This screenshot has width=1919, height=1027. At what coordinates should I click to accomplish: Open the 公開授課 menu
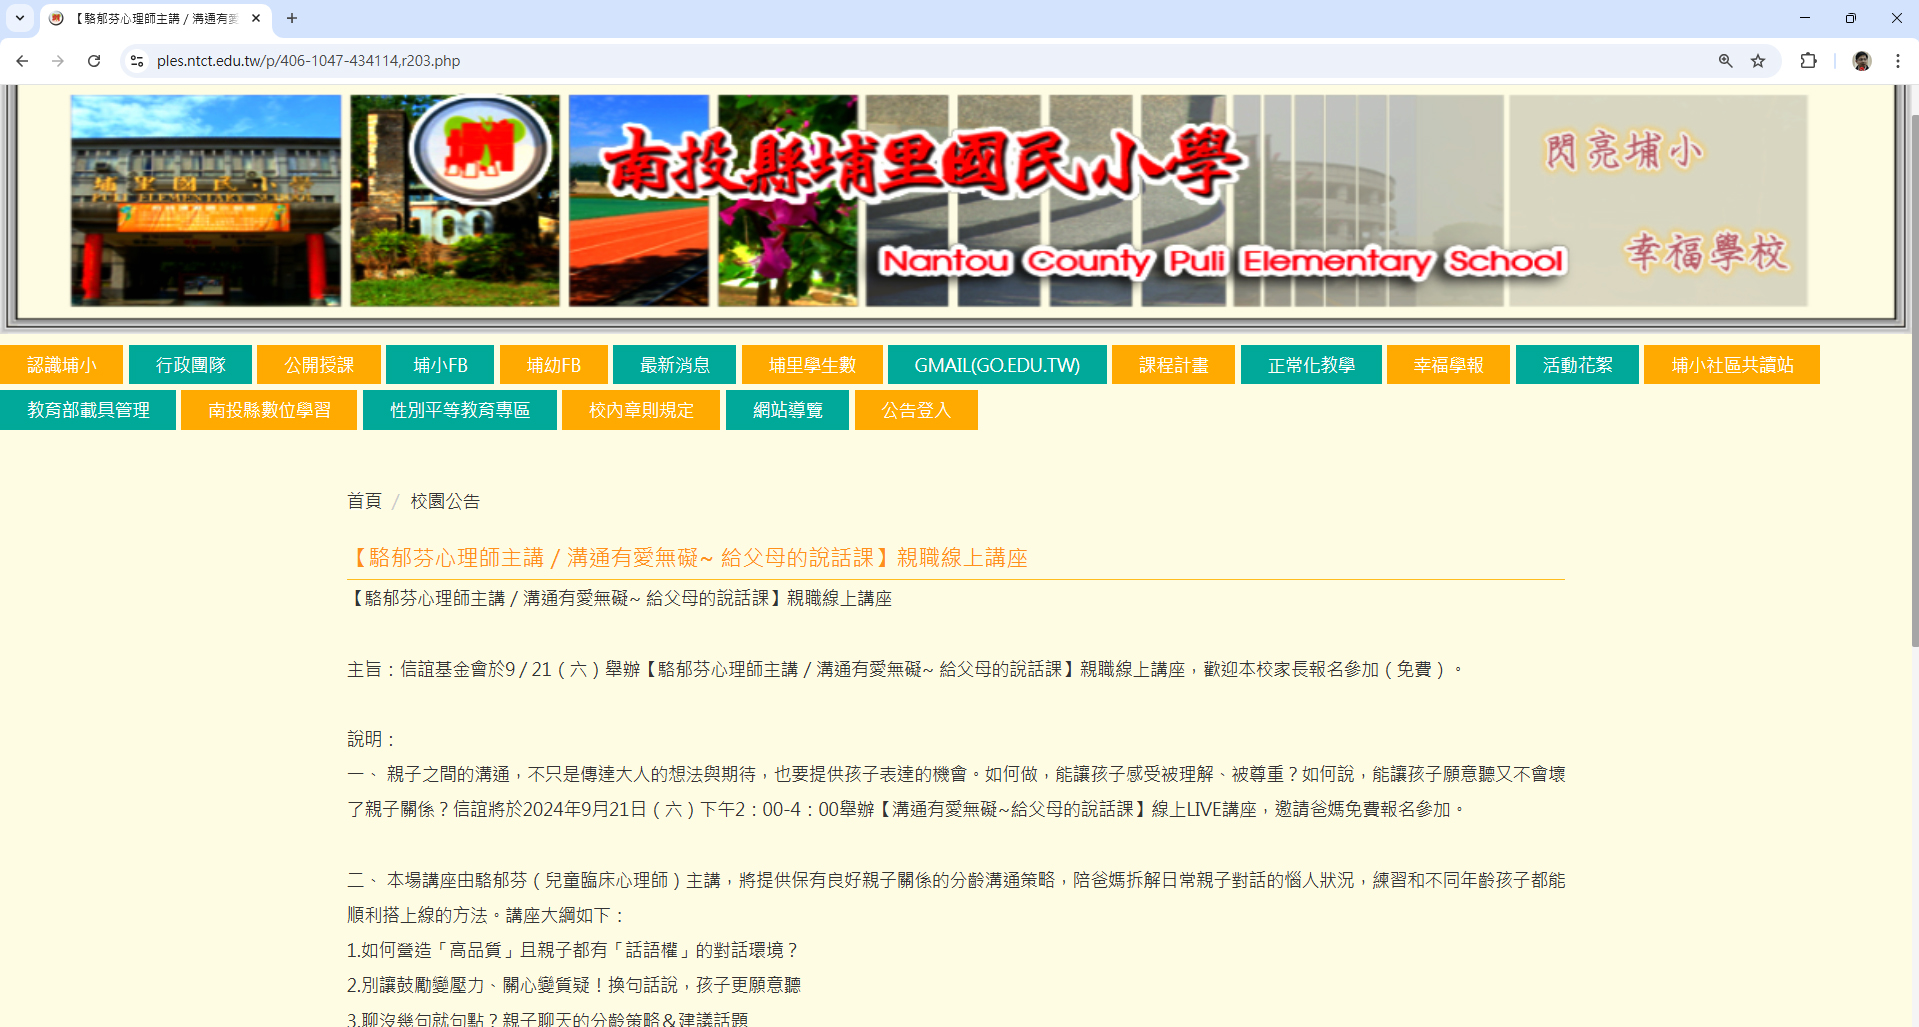coord(319,365)
